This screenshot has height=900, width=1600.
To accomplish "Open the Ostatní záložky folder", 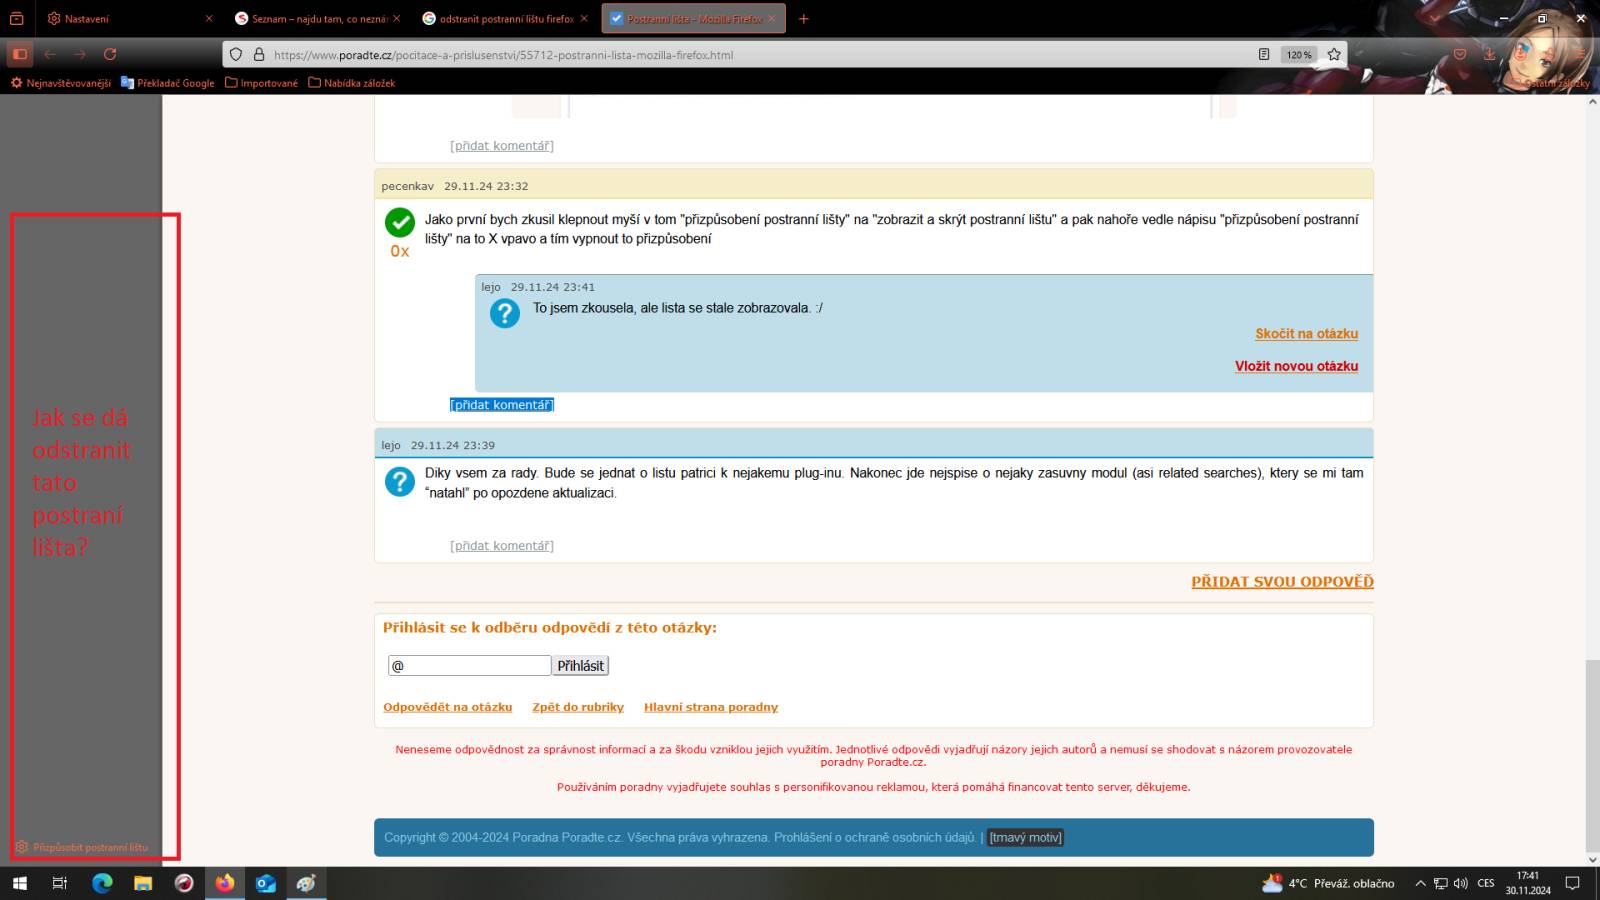I will tap(1550, 83).
